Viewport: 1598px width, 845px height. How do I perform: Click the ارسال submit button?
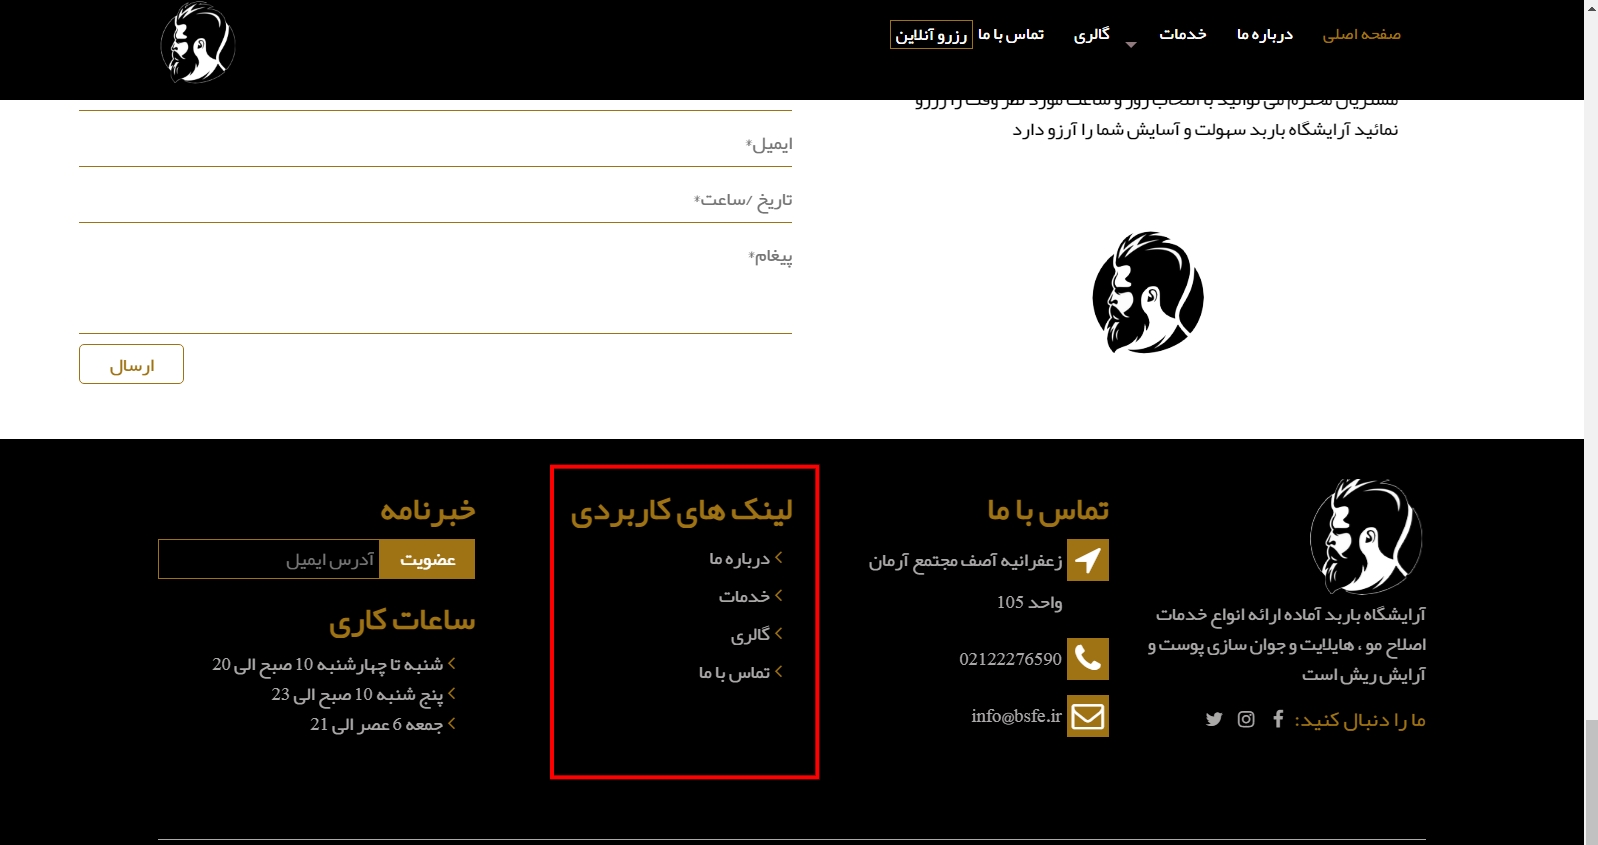point(131,364)
